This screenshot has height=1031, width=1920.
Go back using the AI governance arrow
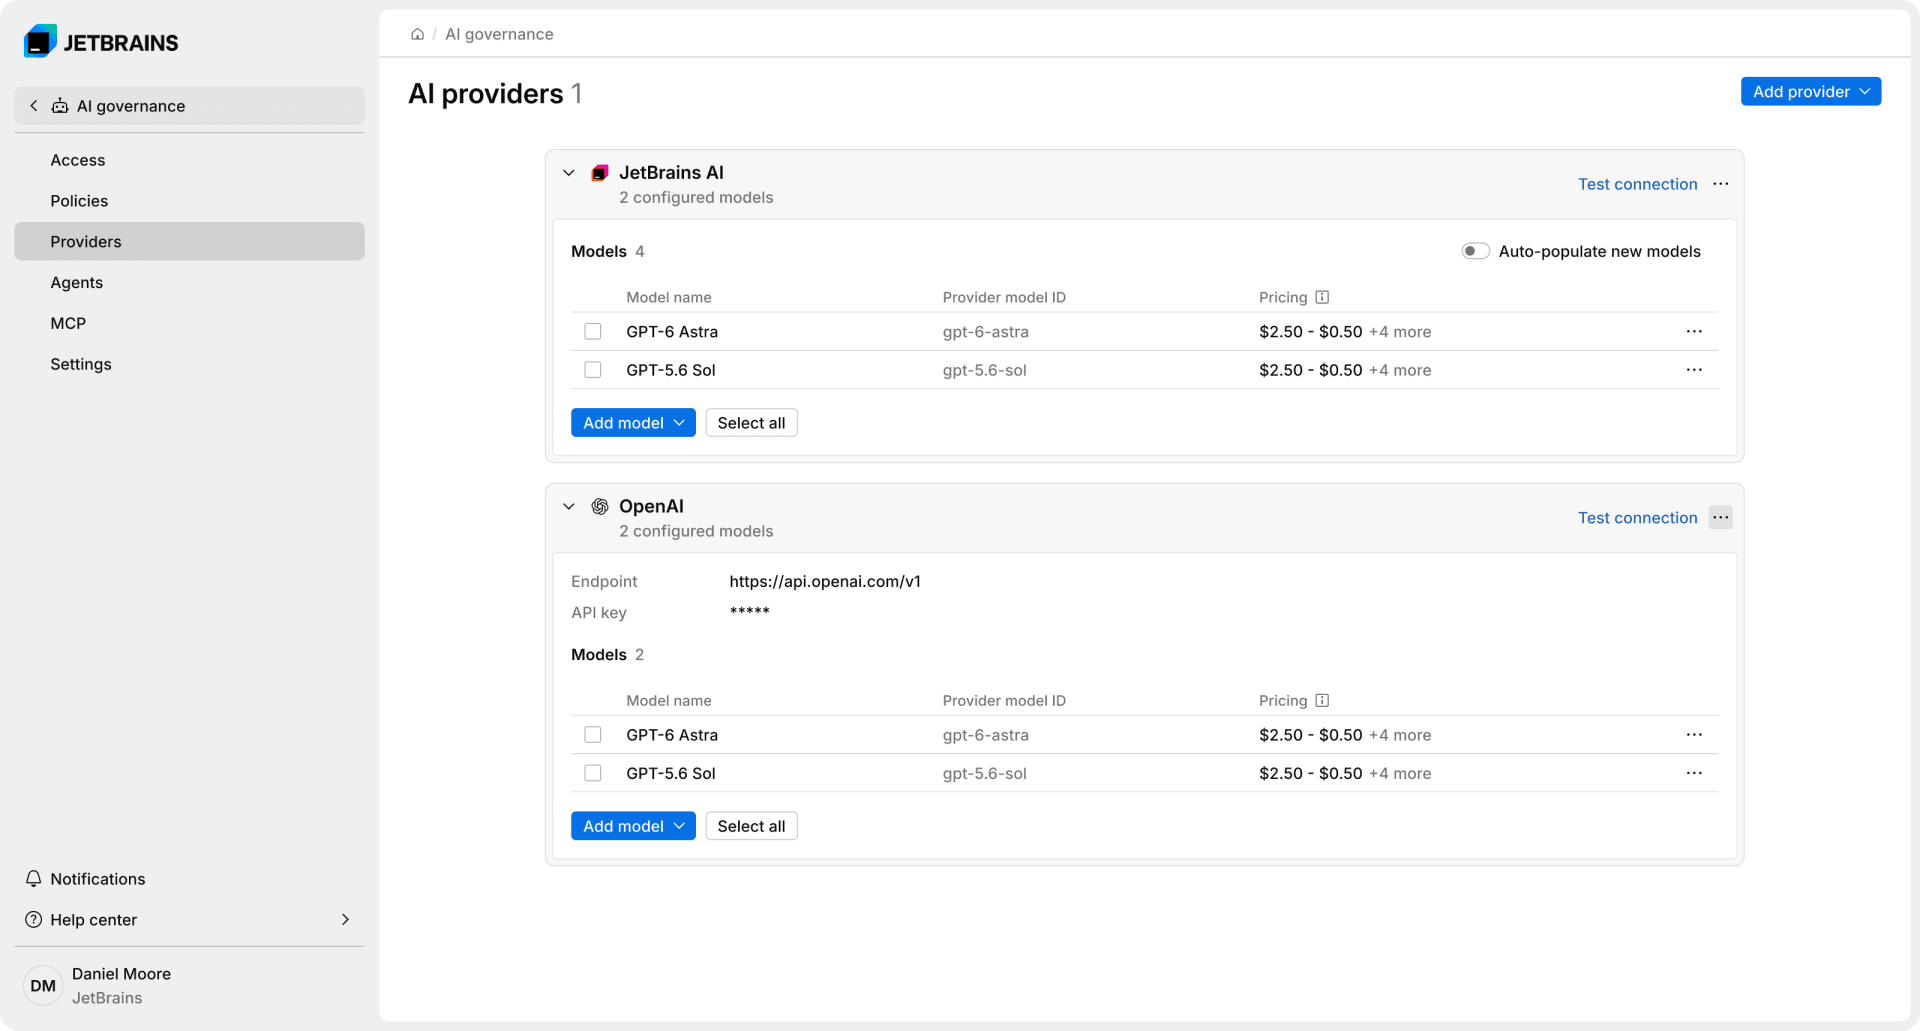pyautogui.click(x=34, y=106)
